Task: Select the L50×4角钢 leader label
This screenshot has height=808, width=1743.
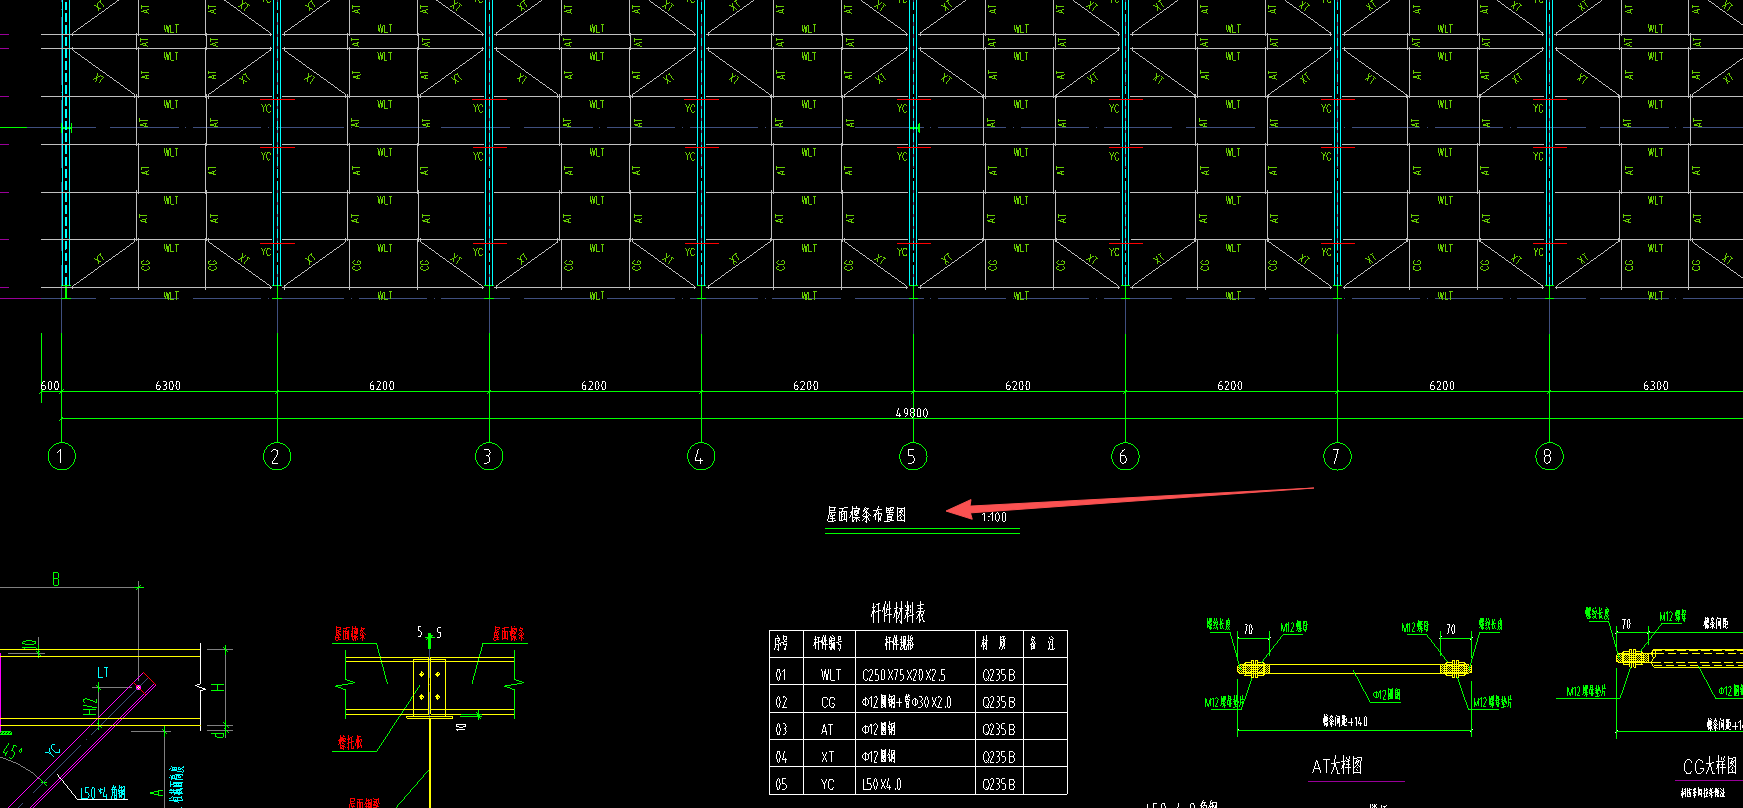Action: [x=103, y=793]
